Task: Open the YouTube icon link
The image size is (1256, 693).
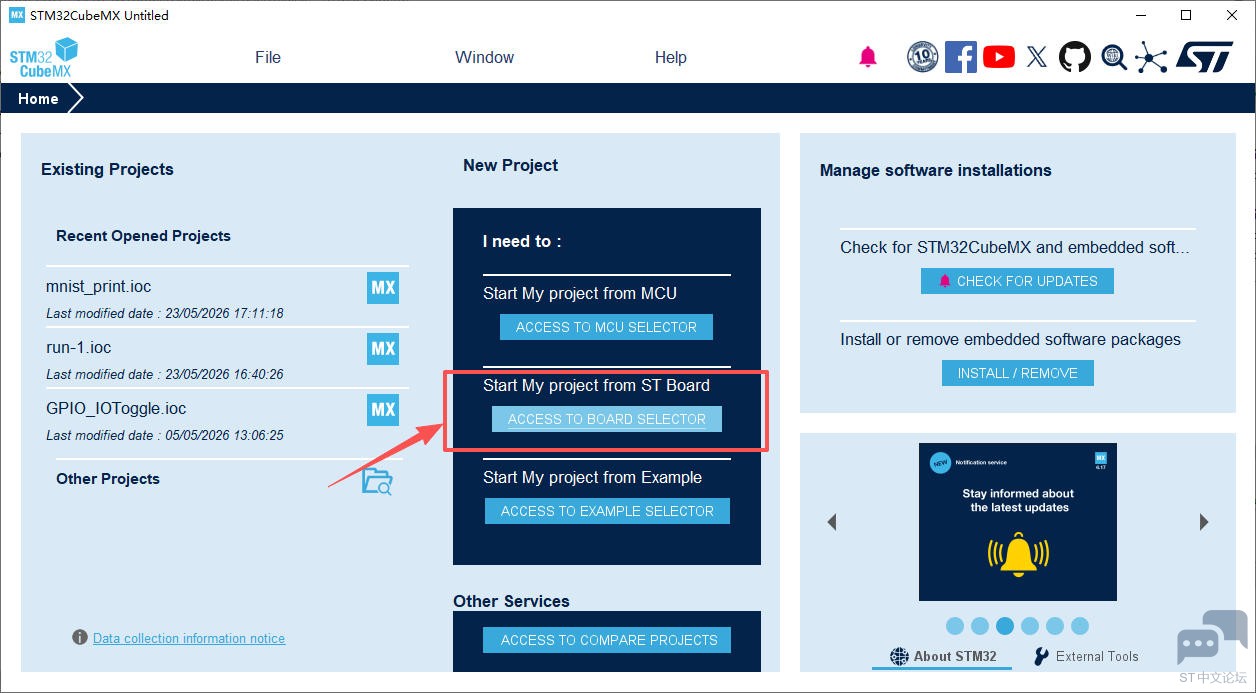Action: (998, 57)
